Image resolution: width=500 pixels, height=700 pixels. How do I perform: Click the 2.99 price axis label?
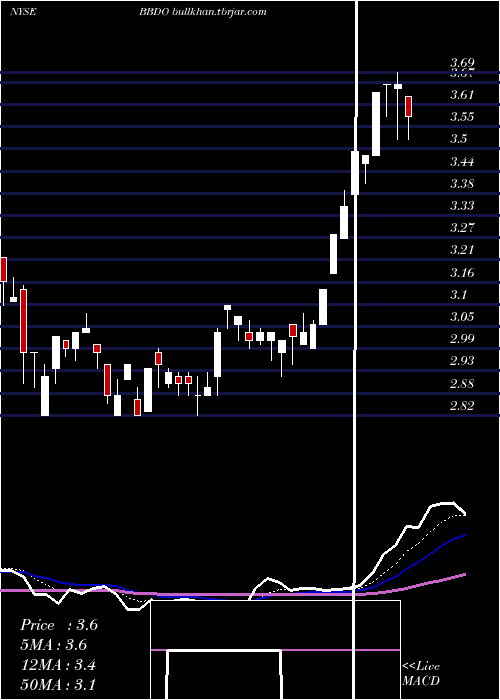(462, 338)
